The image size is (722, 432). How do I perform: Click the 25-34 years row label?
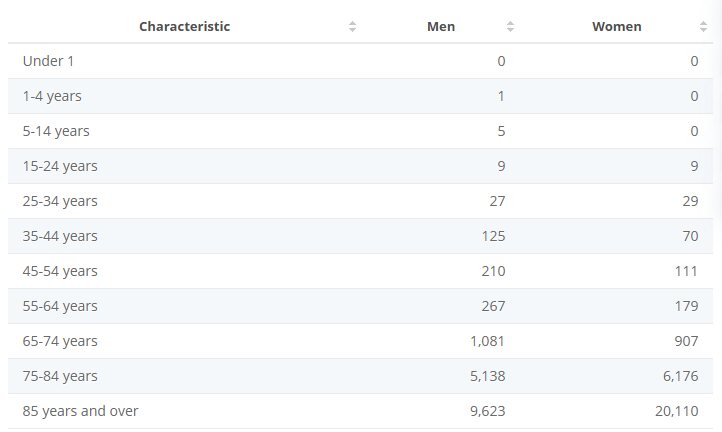pos(60,201)
